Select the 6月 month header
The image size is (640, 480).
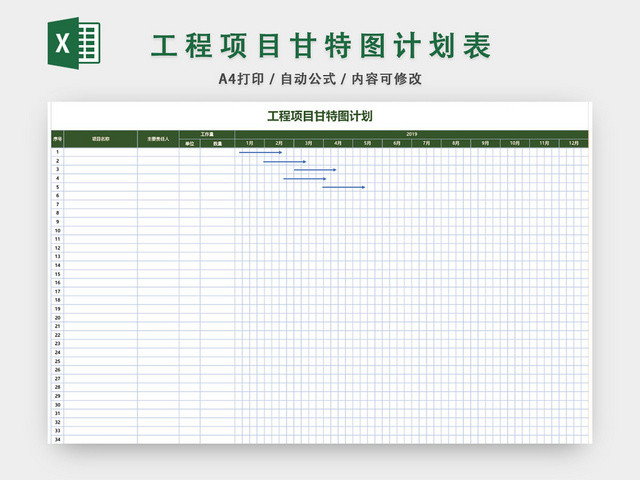coord(397,143)
